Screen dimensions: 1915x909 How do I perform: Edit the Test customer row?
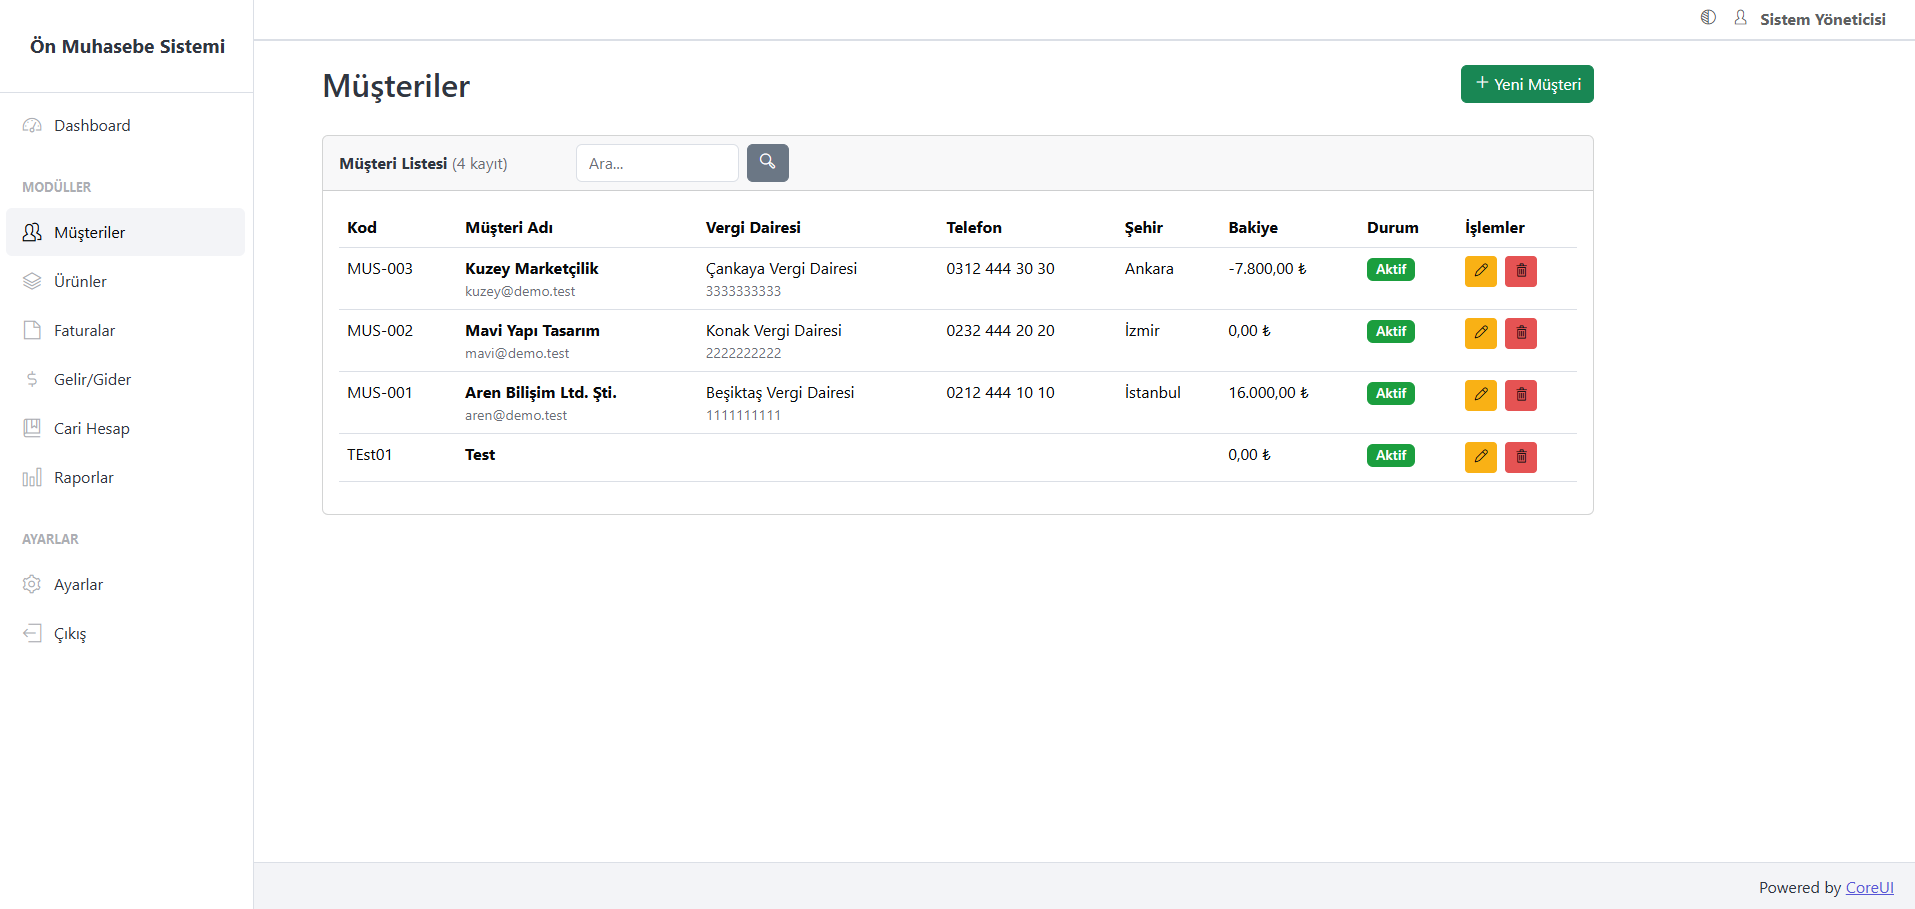[1481, 457]
